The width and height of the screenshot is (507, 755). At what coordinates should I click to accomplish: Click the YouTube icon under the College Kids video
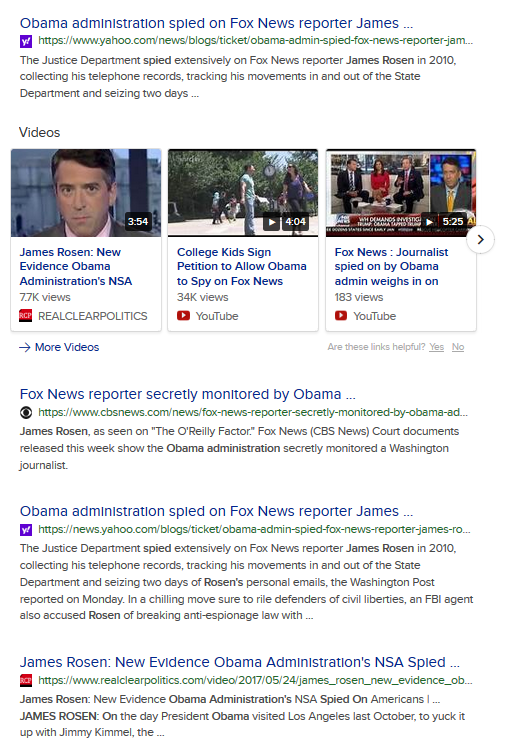pos(183,316)
